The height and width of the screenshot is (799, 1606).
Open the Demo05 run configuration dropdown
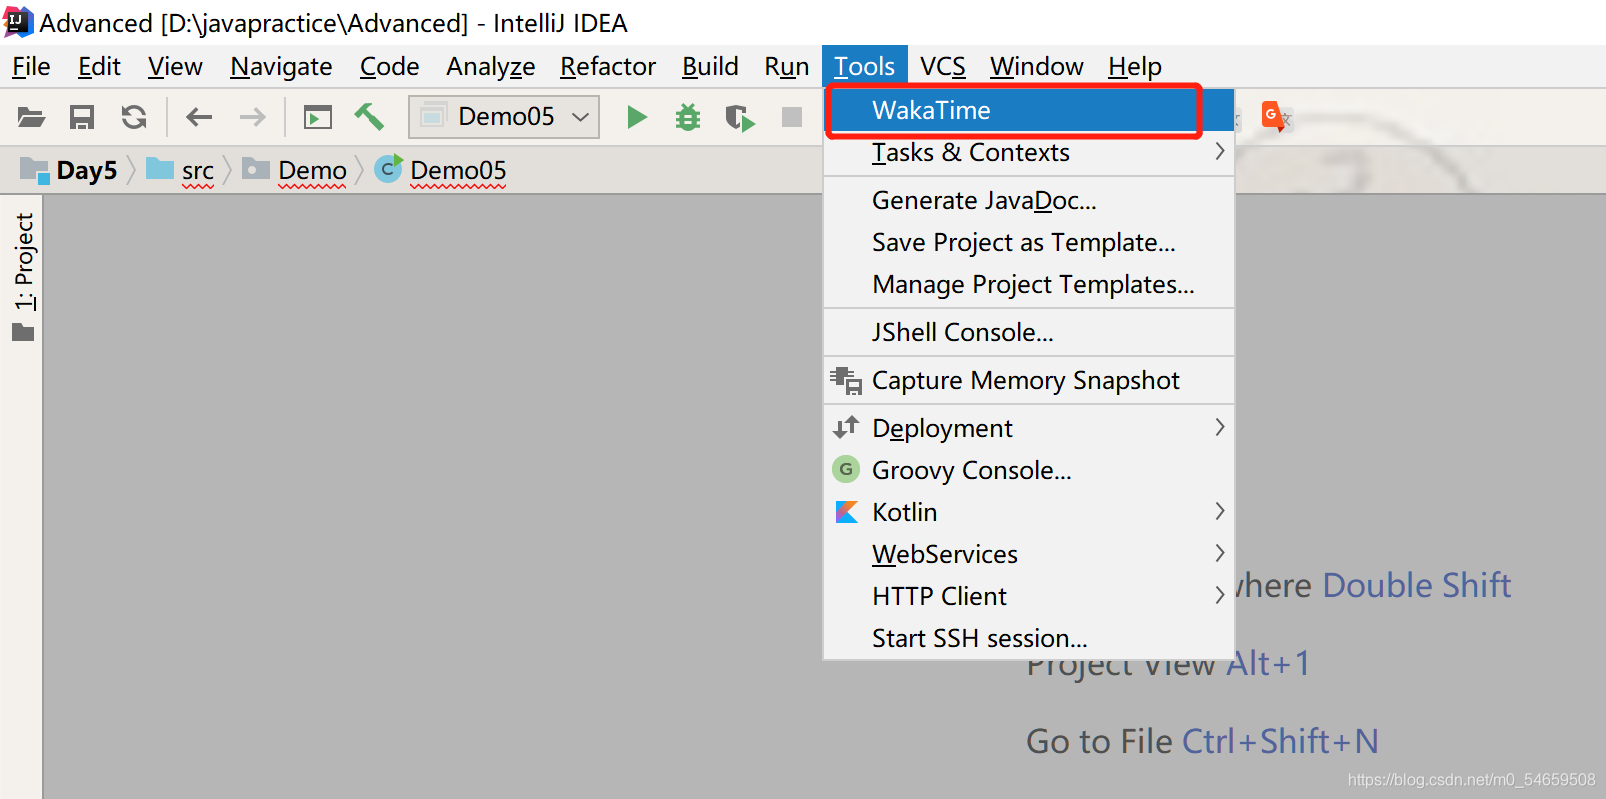pos(504,117)
